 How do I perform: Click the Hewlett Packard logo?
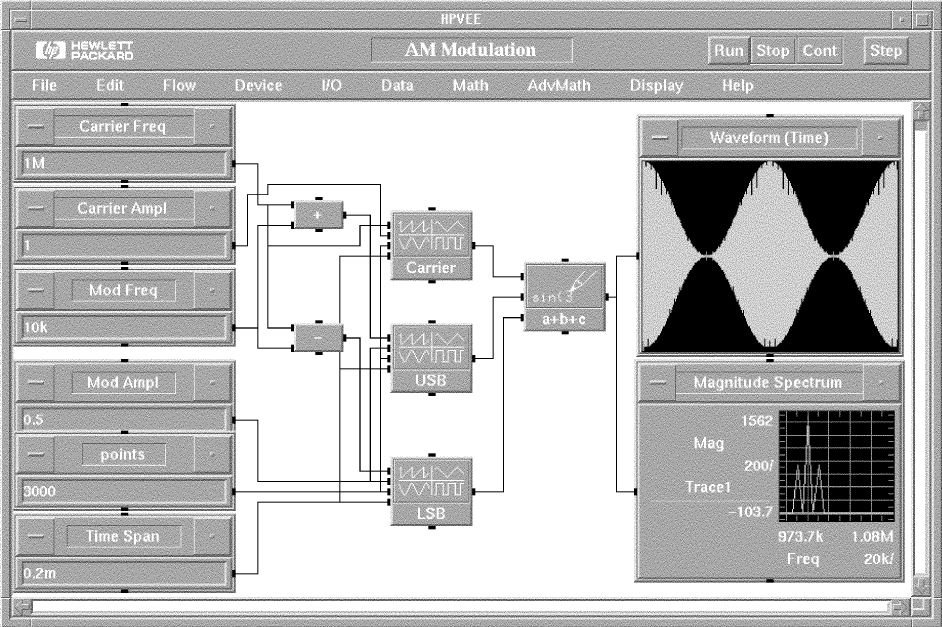pyautogui.click(x=85, y=50)
